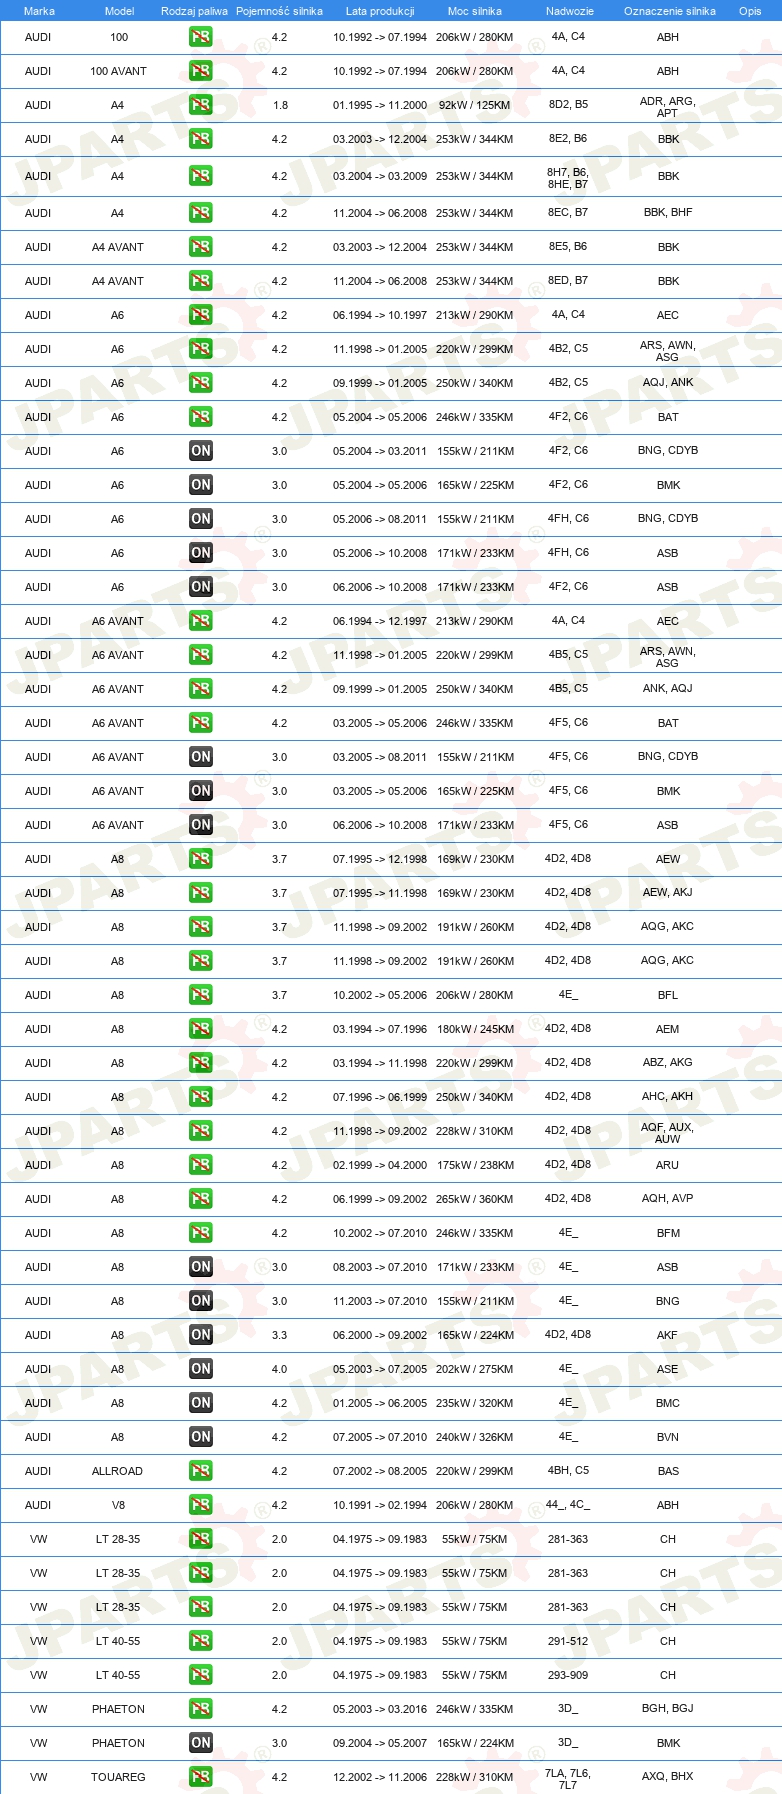Click the diesel ON icon in the A6 BMK 4F2 row
The width and height of the screenshot is (782, 1794).
201,485
